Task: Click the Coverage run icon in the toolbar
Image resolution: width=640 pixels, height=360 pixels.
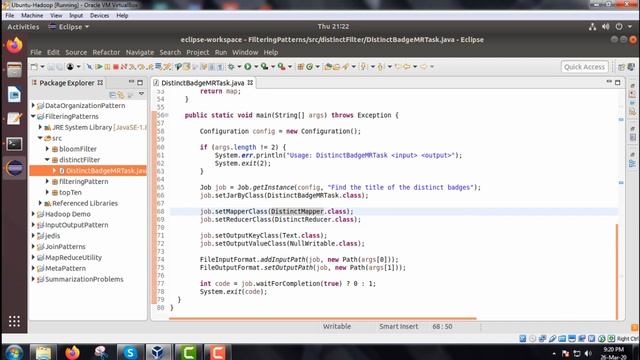Action: click(x=264, y=67)
